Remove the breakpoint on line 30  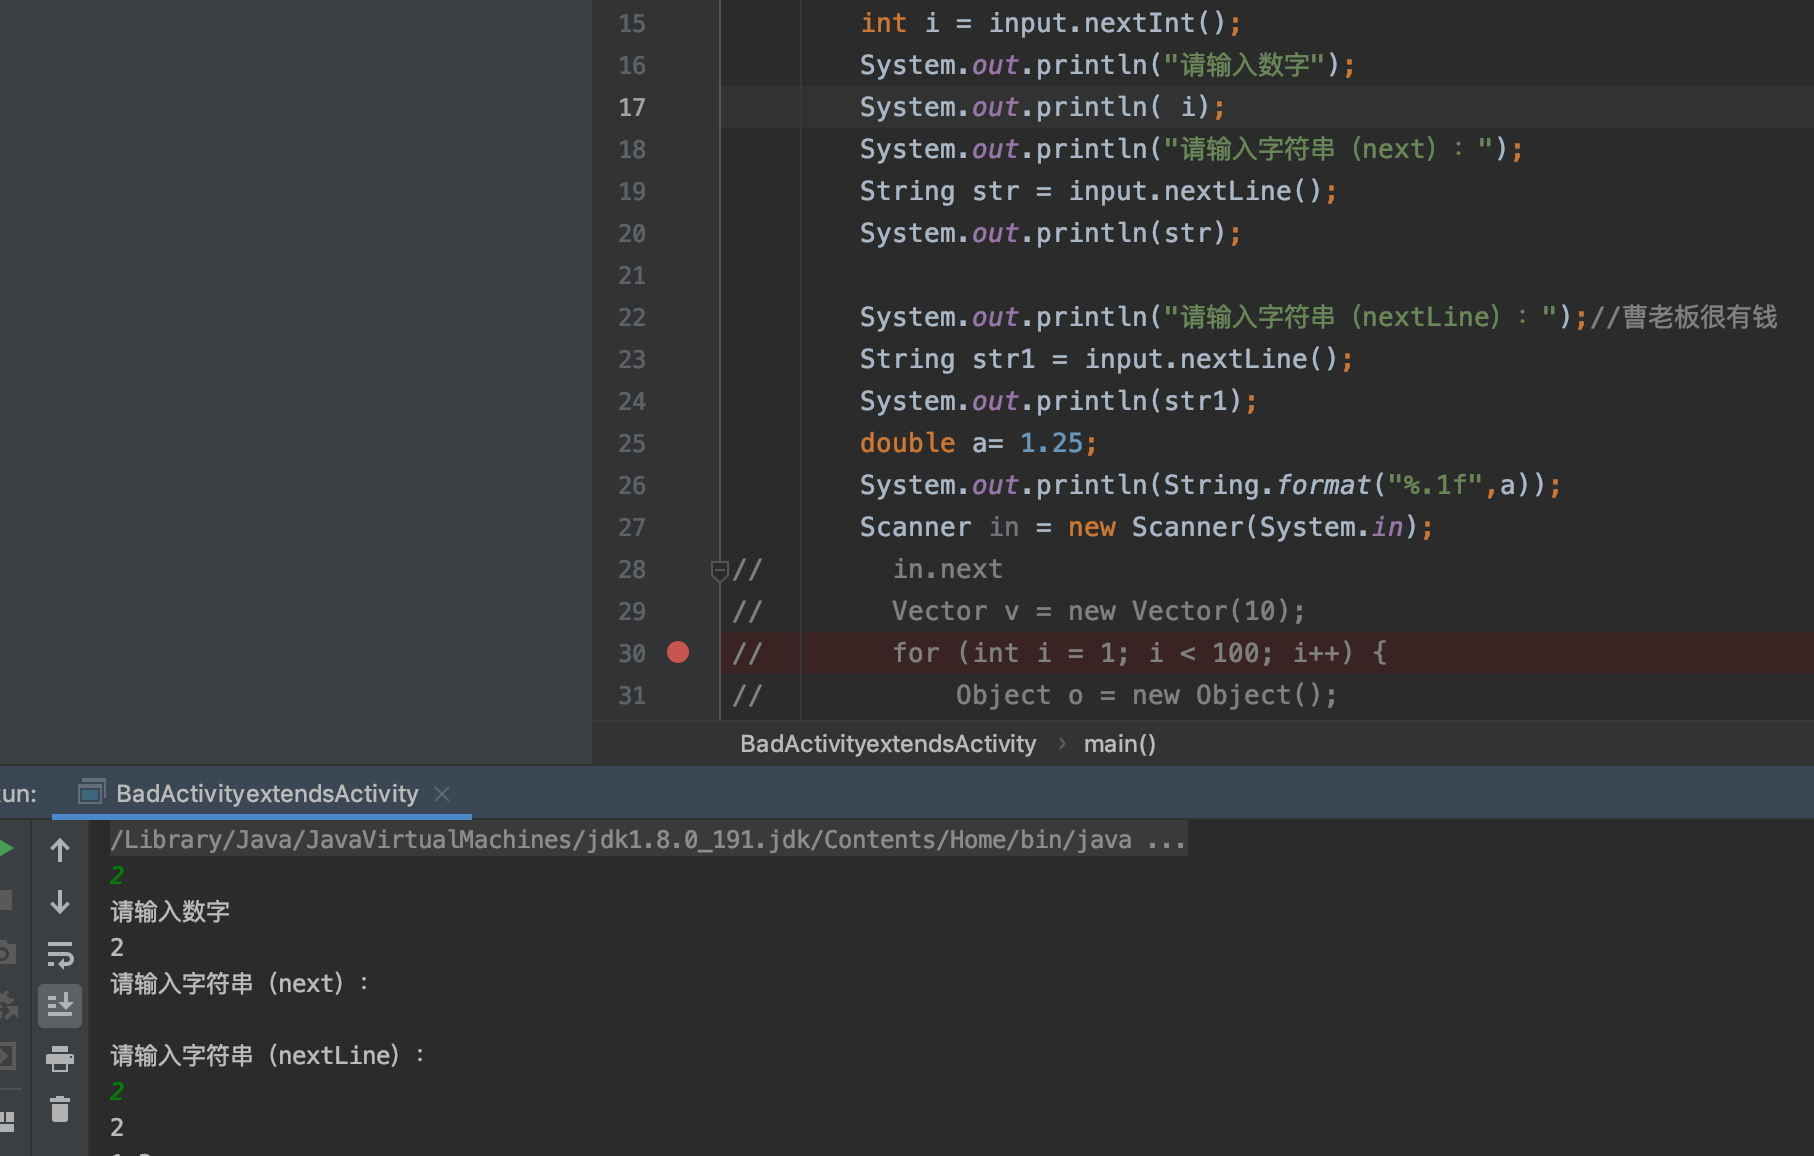coord(677,652)
